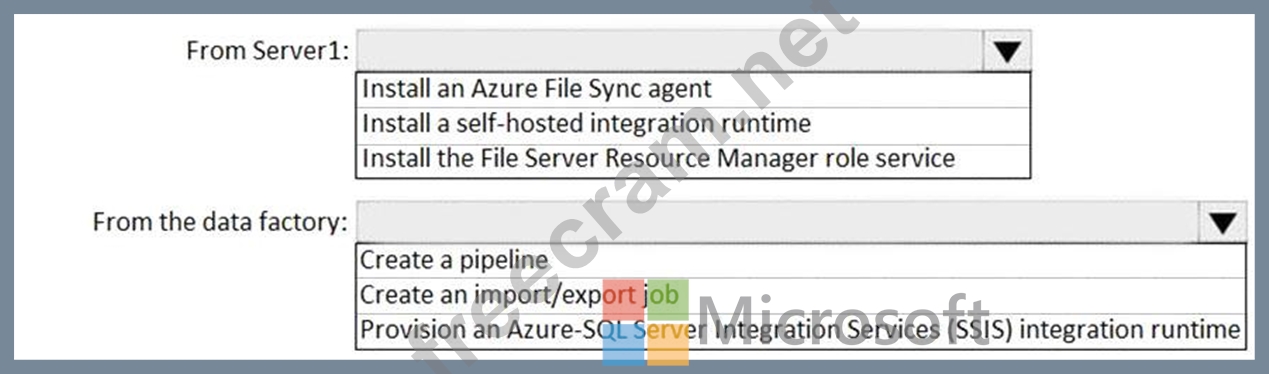Click the From the data factory label

click(220, 222)
